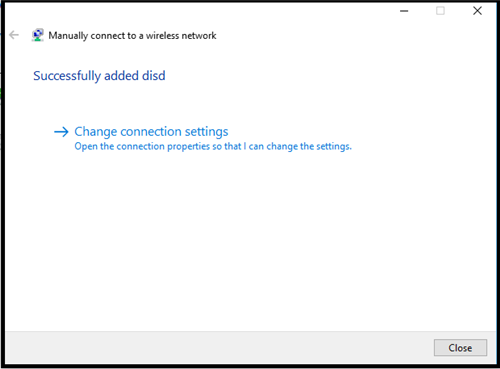Click the blue arrow beside Change connection settings
Screen dimensions: 500x369
61,132
